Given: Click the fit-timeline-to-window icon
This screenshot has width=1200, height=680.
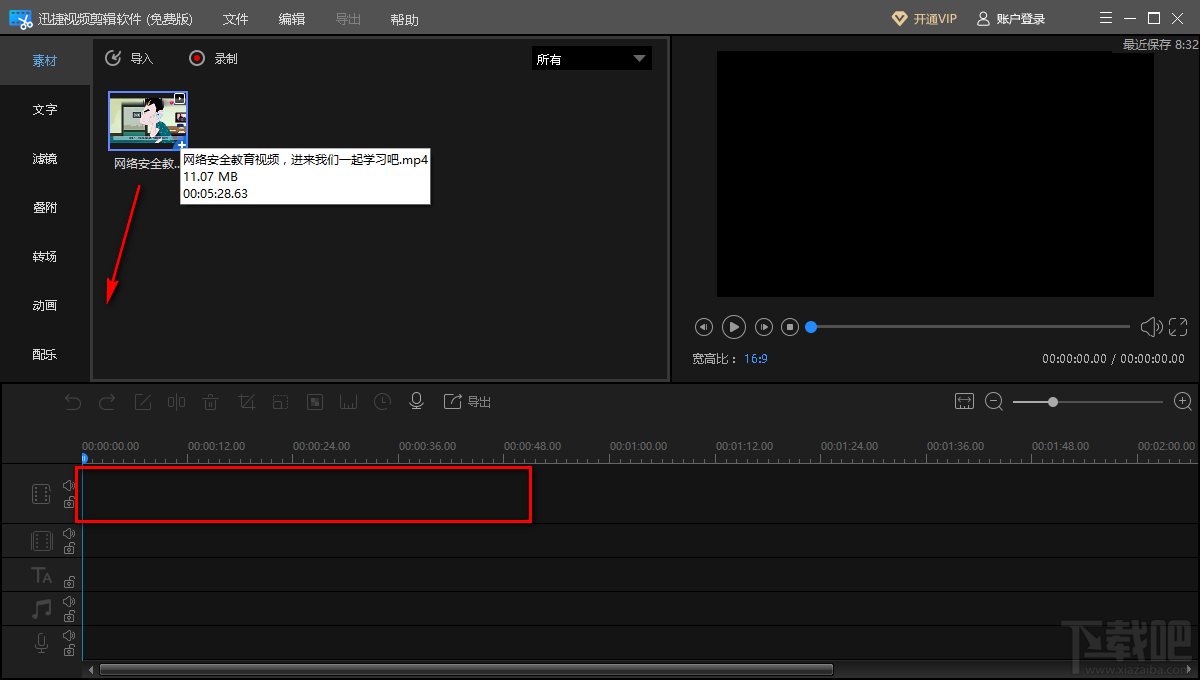Looking at the screenshot, I should pos(964,401).
